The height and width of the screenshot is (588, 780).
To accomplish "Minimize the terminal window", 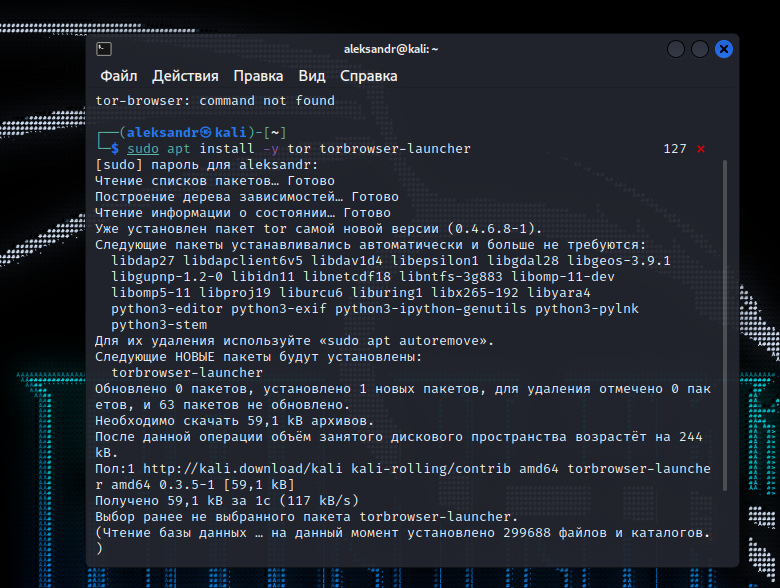I will (676, 49).
